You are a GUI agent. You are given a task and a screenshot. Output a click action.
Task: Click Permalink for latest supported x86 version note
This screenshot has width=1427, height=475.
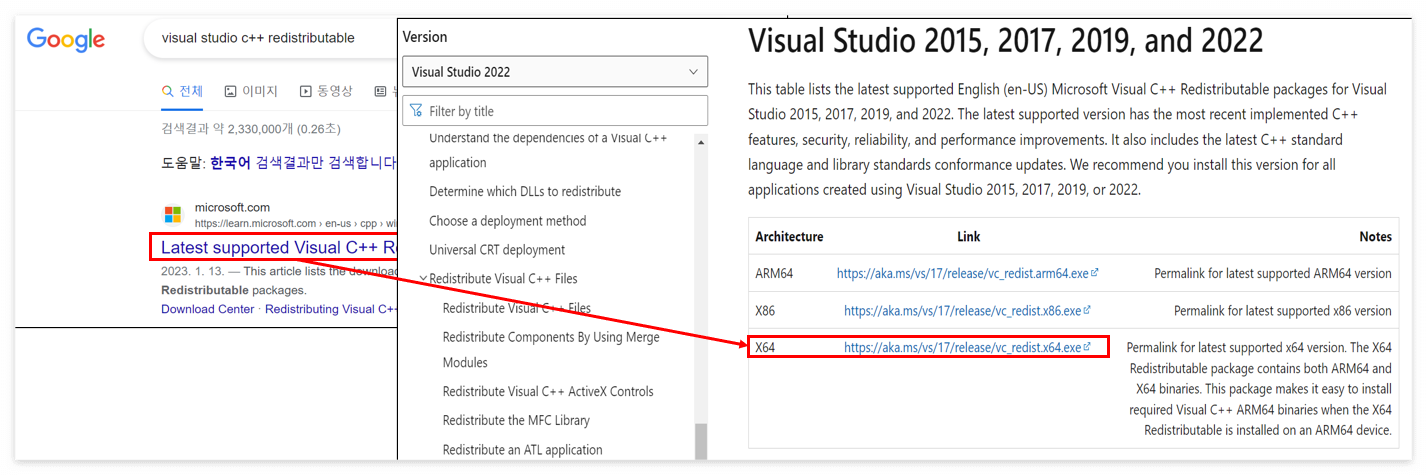tap(1283, 311)
